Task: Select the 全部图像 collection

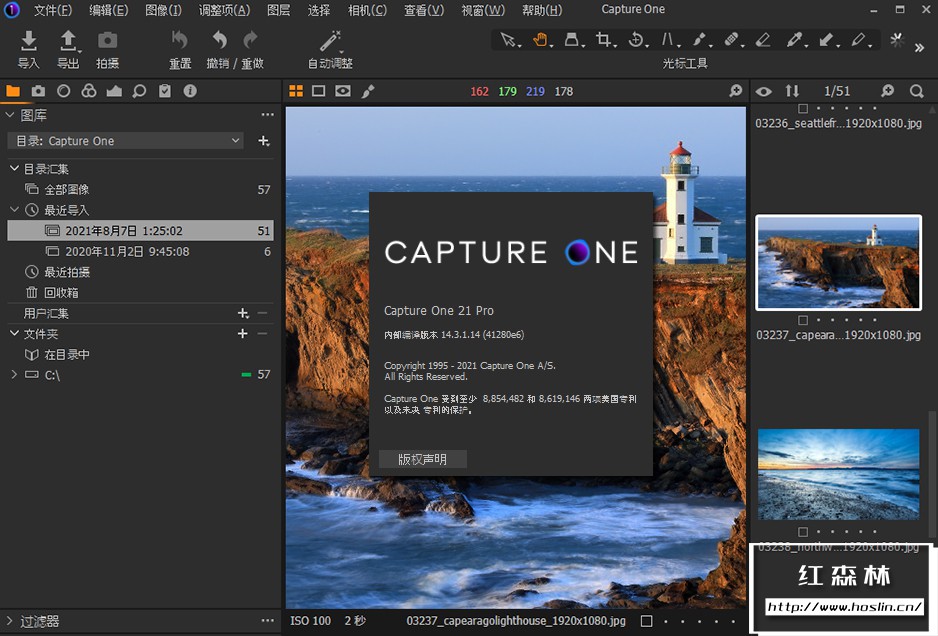Action: coord(66,189)
